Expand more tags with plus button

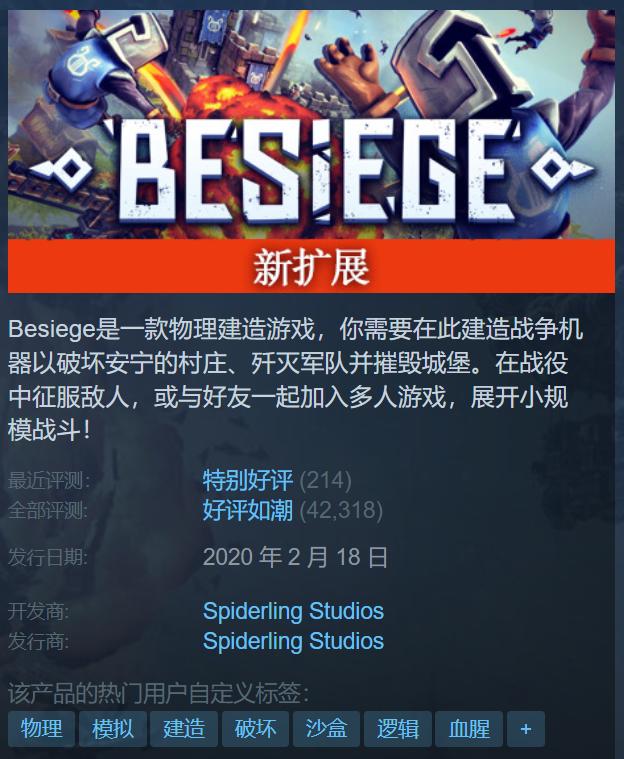click(526, 729)
